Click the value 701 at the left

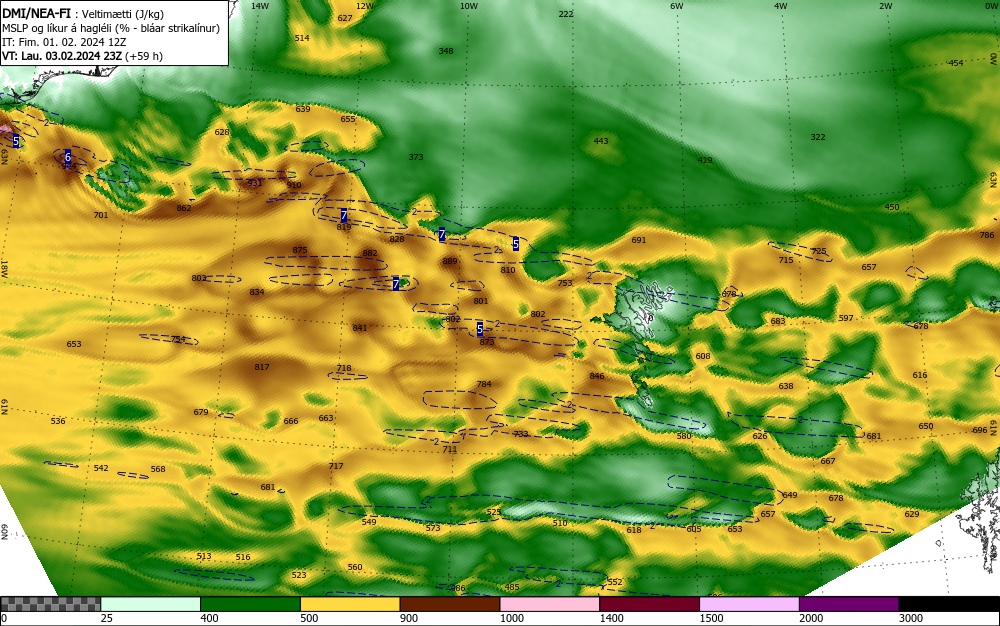pyautogui.click(x=101, y=215)
